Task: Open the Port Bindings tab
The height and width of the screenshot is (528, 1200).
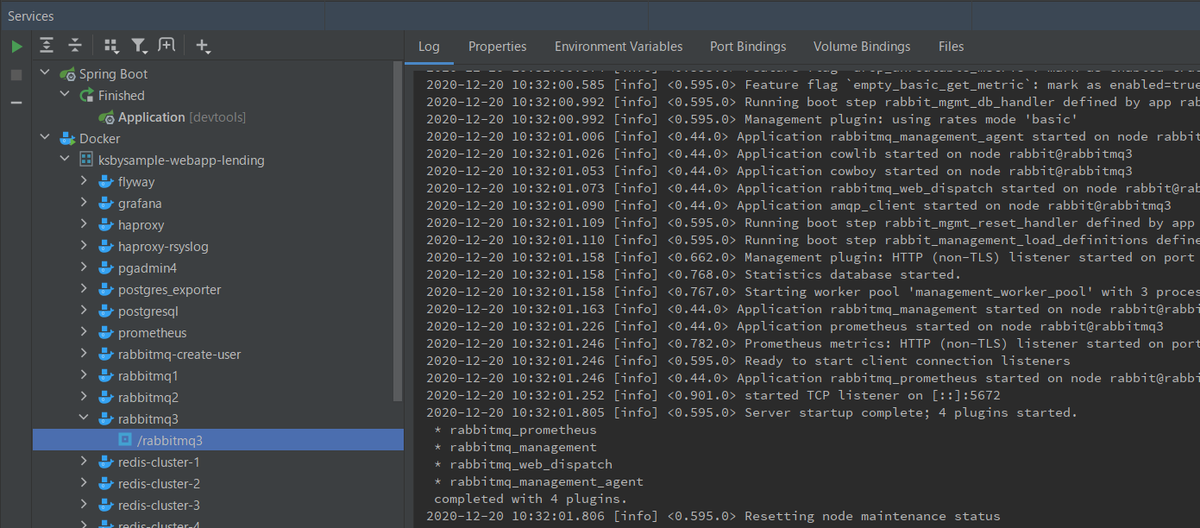Action: 748,46
